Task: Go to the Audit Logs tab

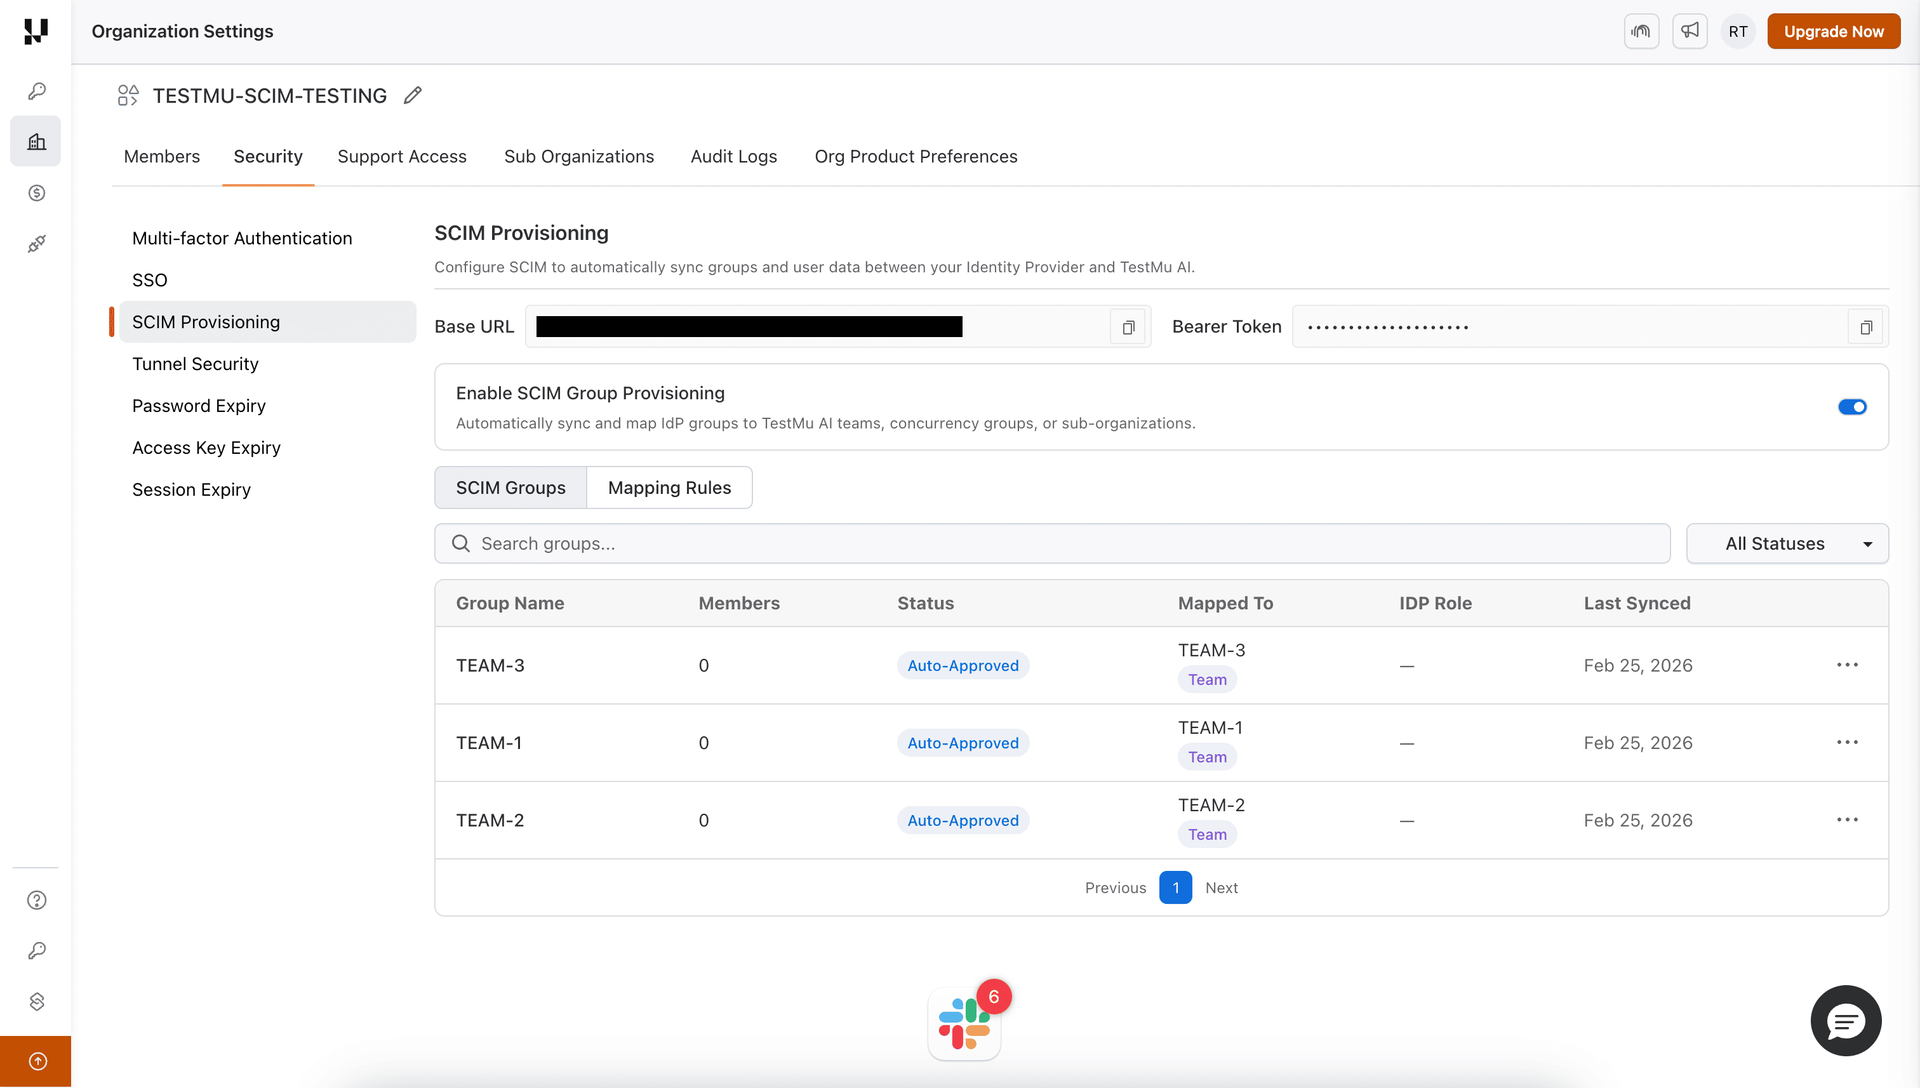Action: point(733,156)
